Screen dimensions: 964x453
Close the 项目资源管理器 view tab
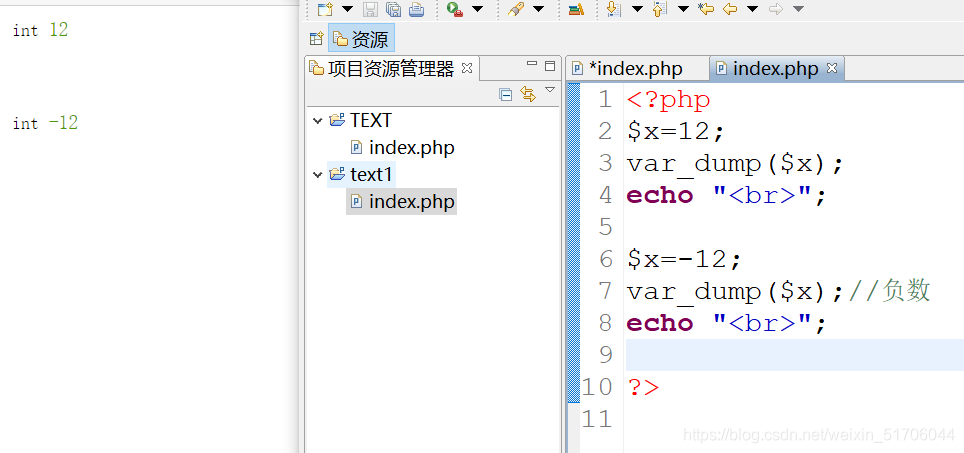click(x=467, y=68)
